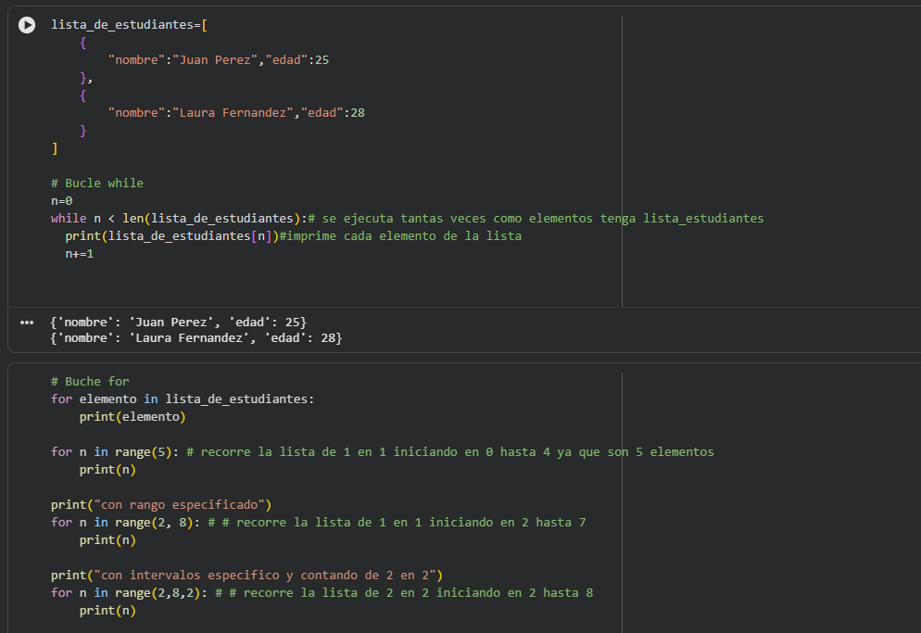The width and height of the screenshot is (921, 633).
Task: Click the "Juan Perez" dictionary line in code
Action: coord(219,60)
